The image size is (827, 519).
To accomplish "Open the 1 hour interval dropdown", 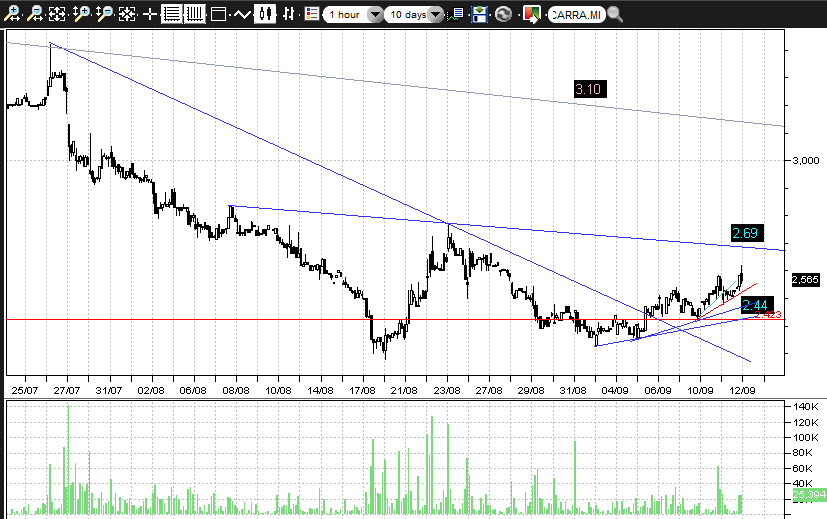I will tap(375, 15).
